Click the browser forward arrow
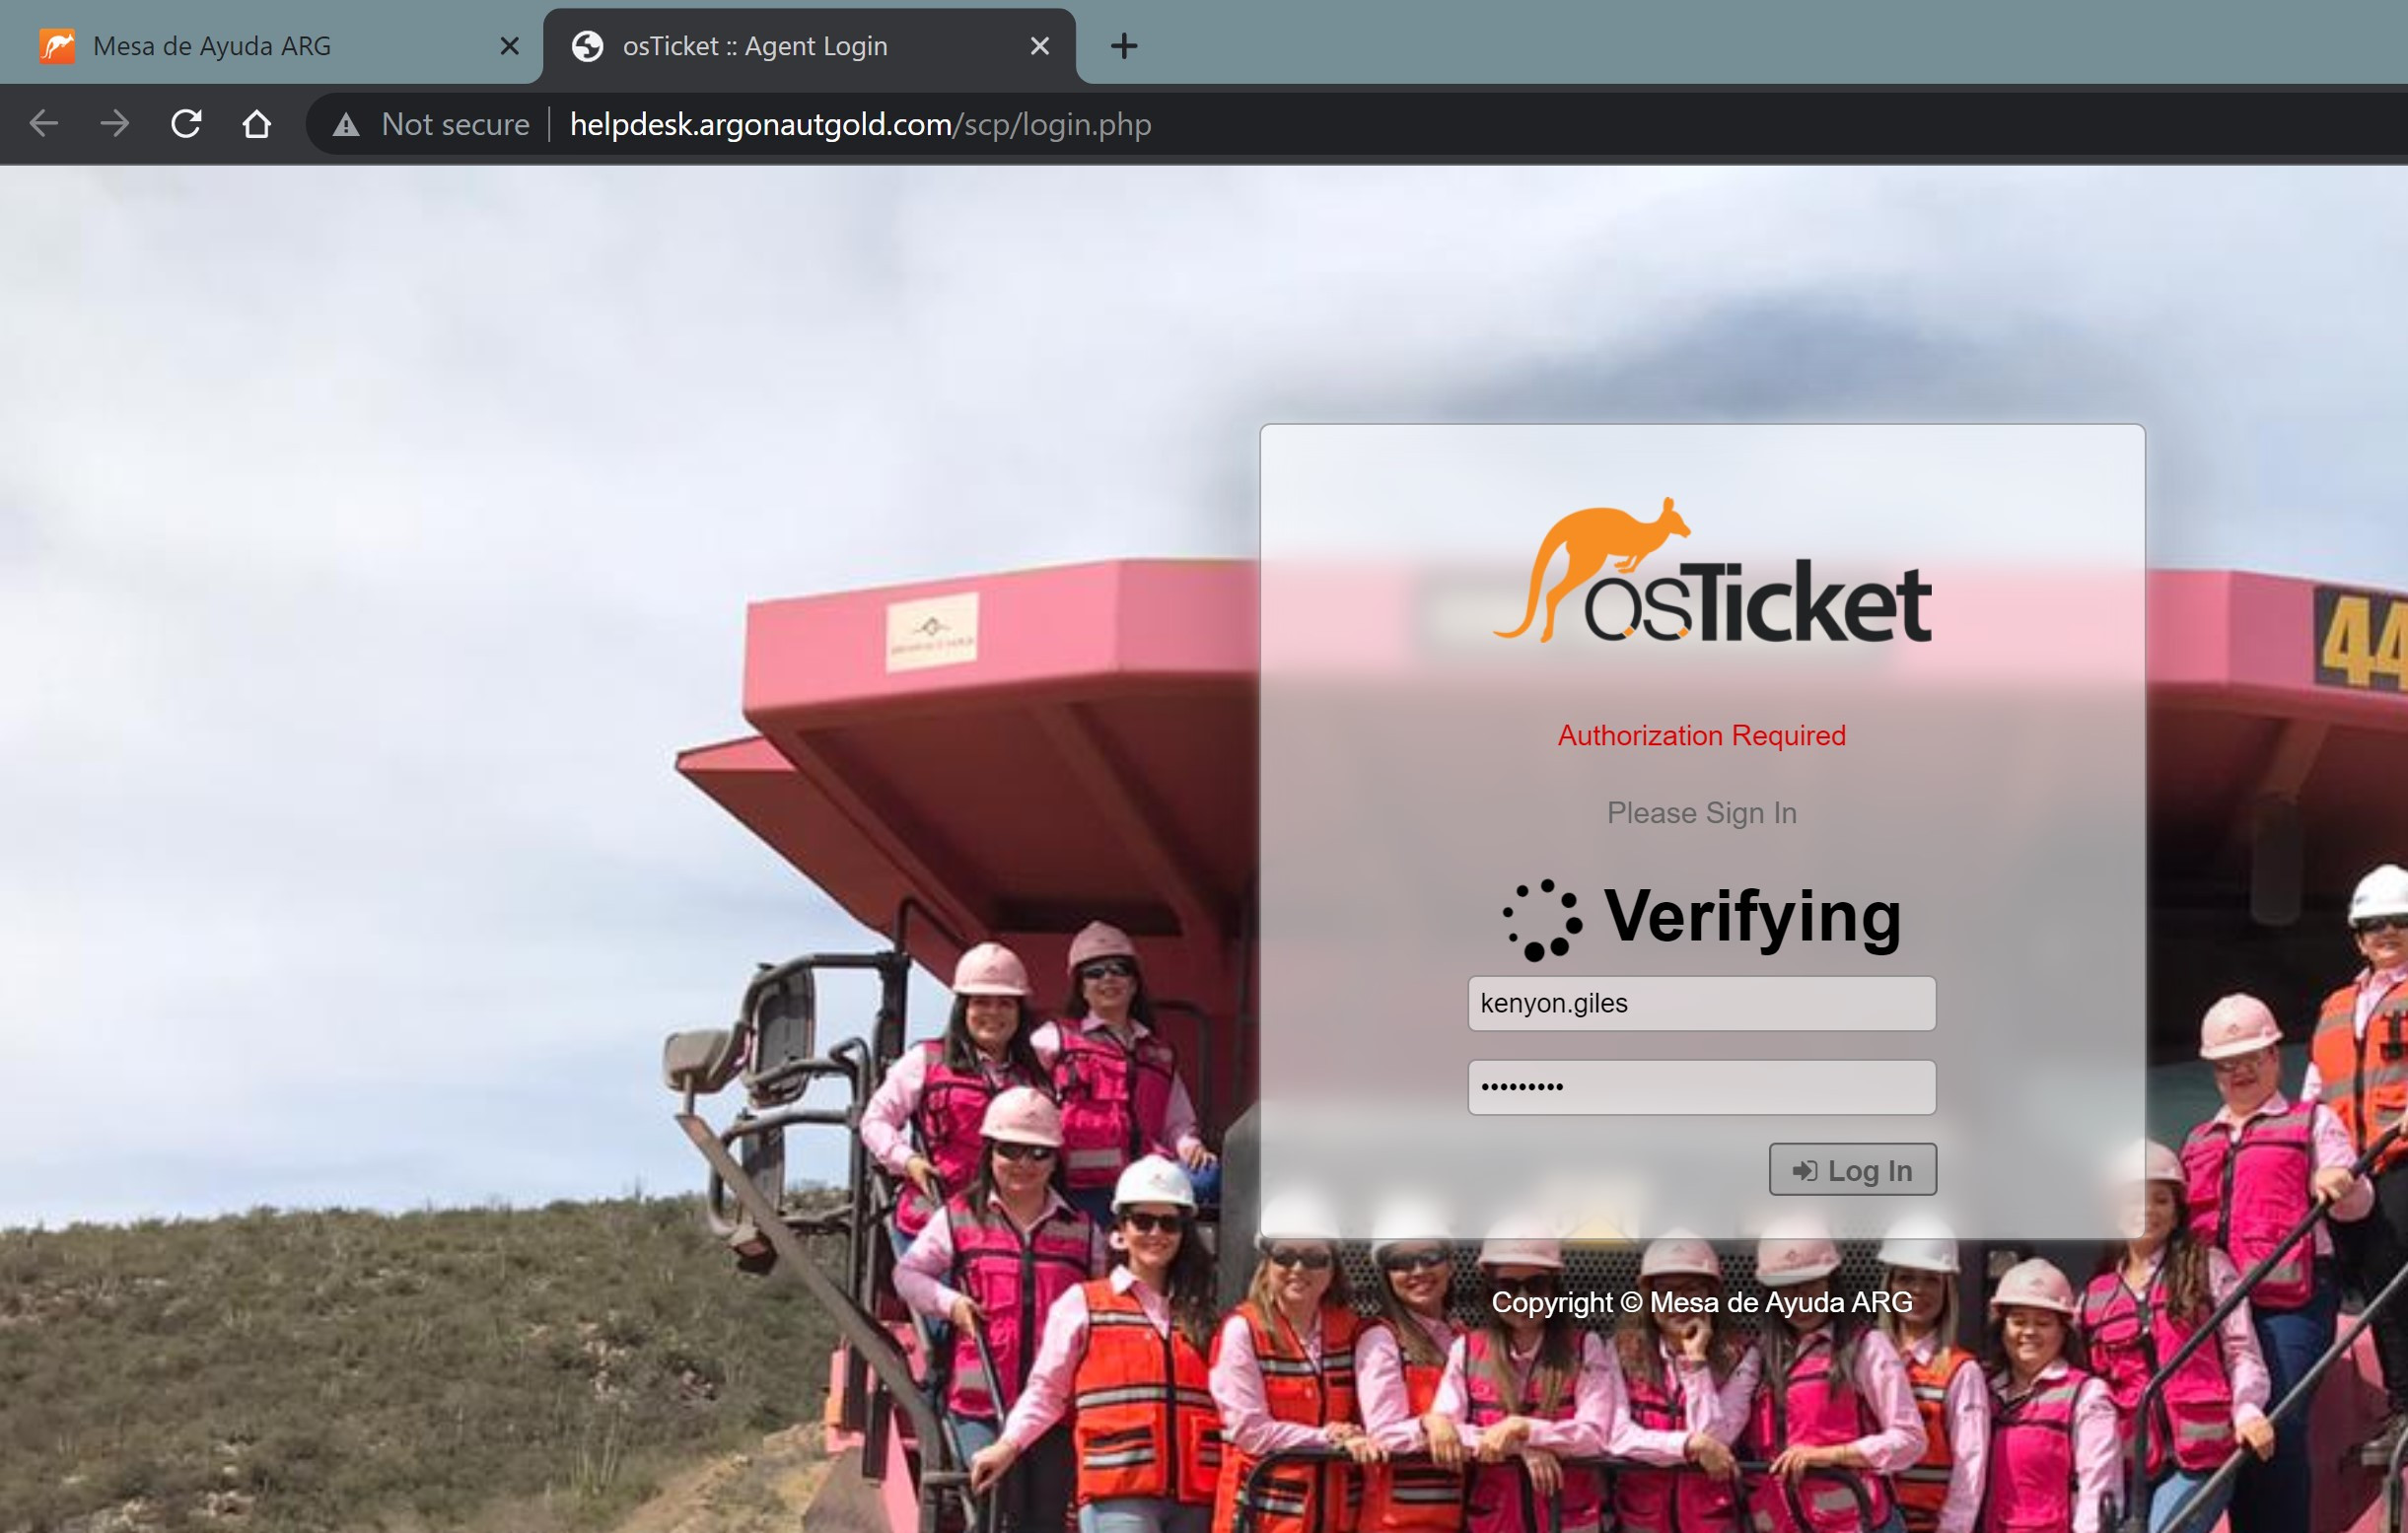 115,124
